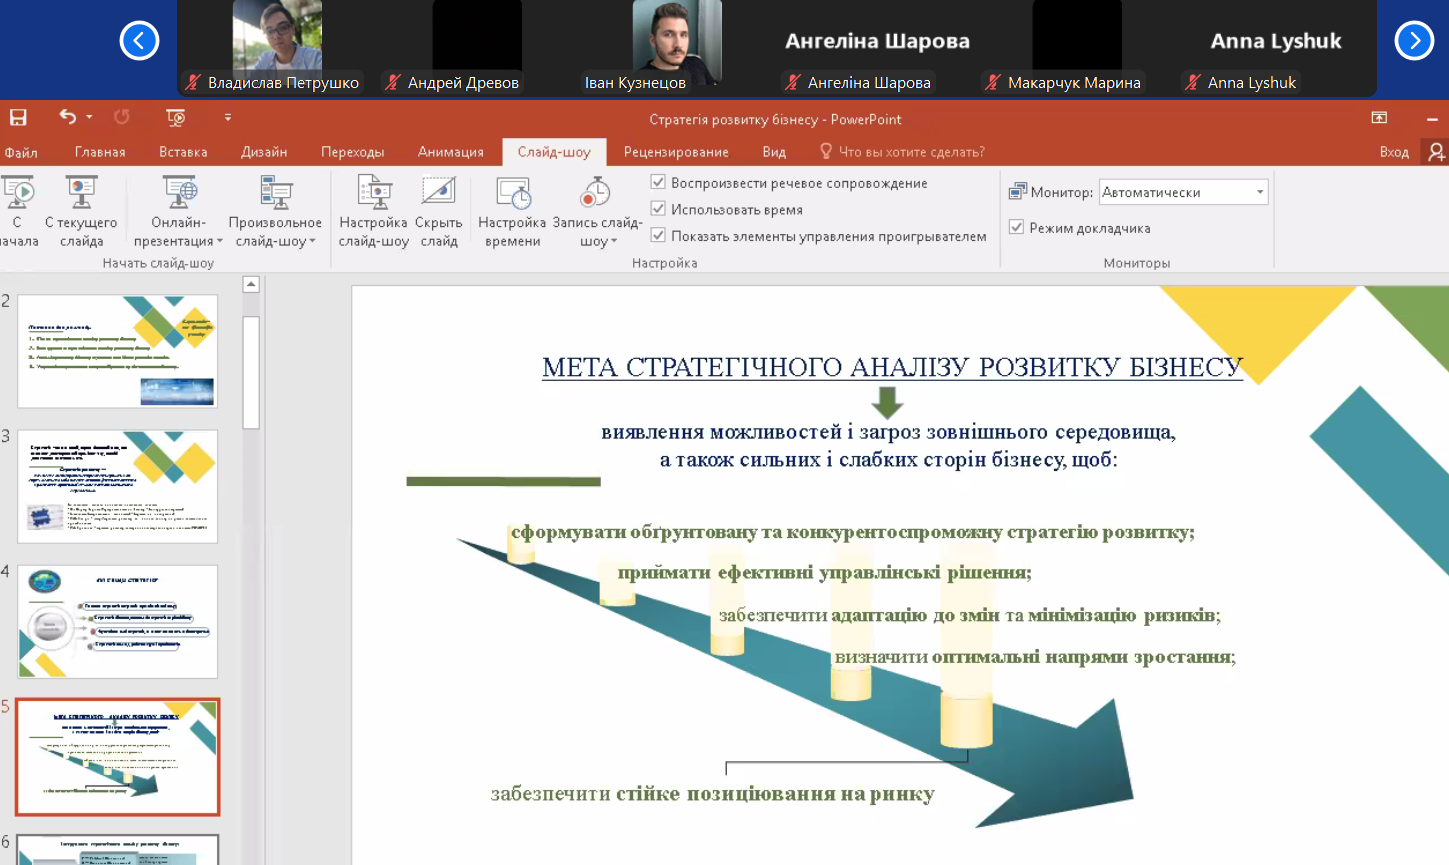Viewport: 1449px width, 865px height.
Task: Click the Настройка времени timing icon
Action: (512, 192)
